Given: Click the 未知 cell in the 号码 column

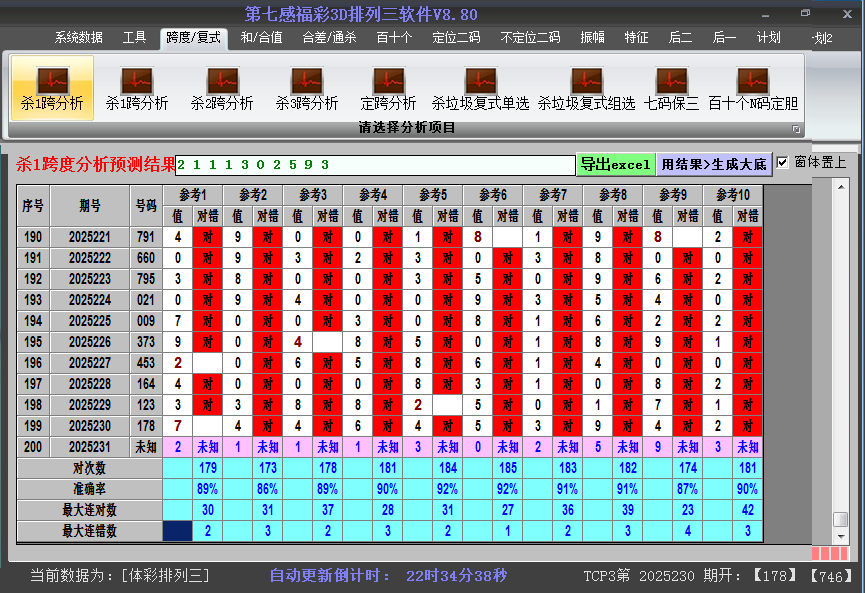Looking at the screenshot, I should pos(146,447).
